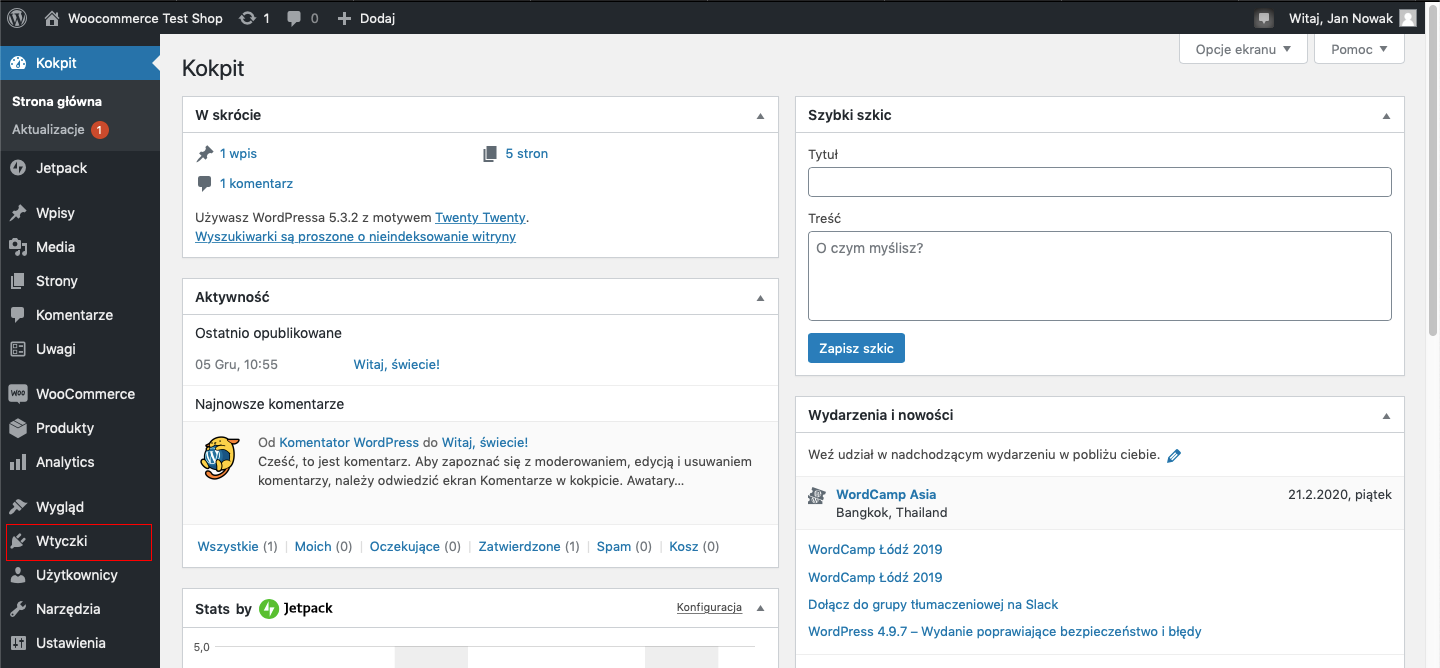
Task: Collapse the Szybki szkic panel
Action: (x=1386, y=116)
